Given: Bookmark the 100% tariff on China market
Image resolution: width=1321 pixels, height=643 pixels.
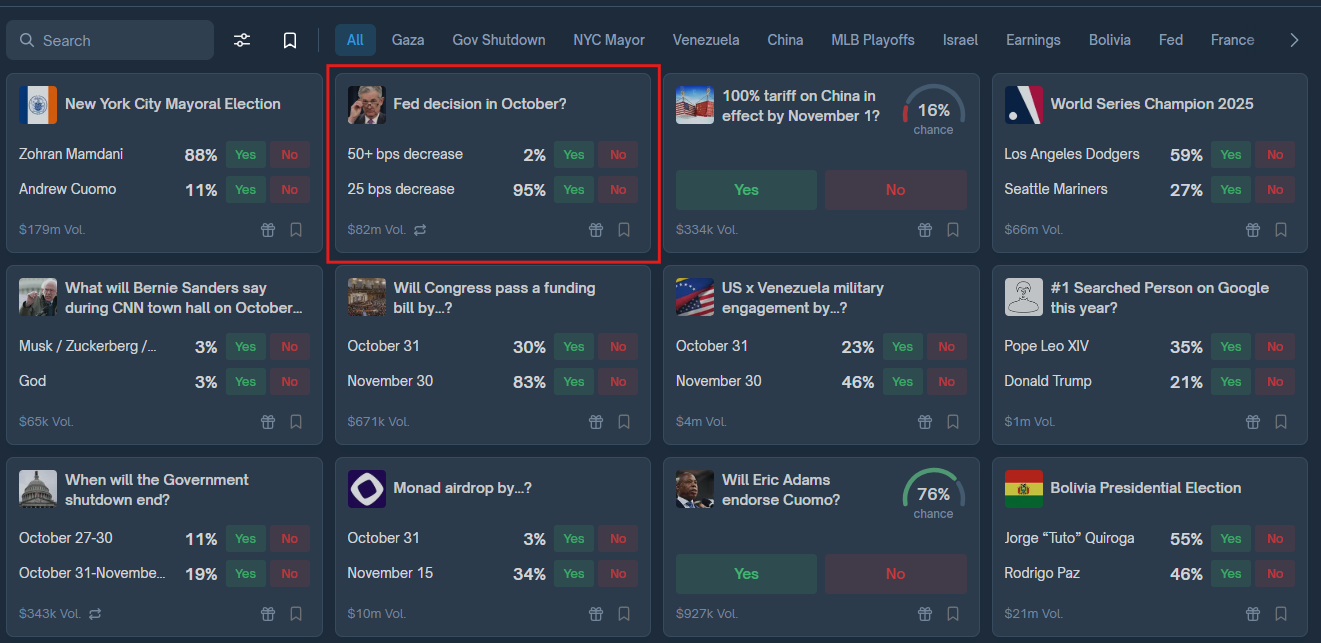Looking at the screenshot, I should pos(953,230).
